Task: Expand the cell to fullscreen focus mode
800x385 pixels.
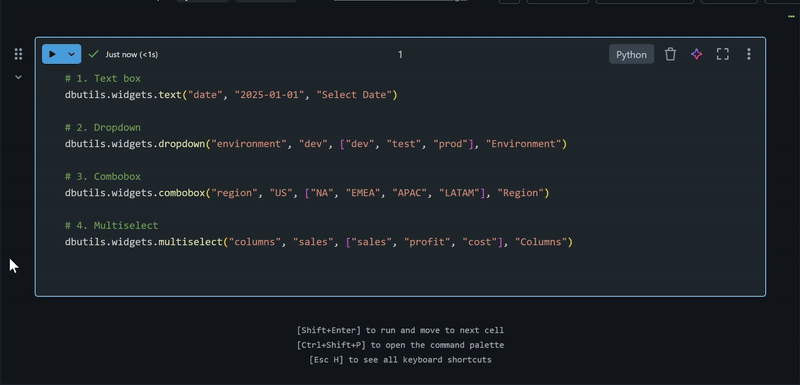Action: pos(722,54)
